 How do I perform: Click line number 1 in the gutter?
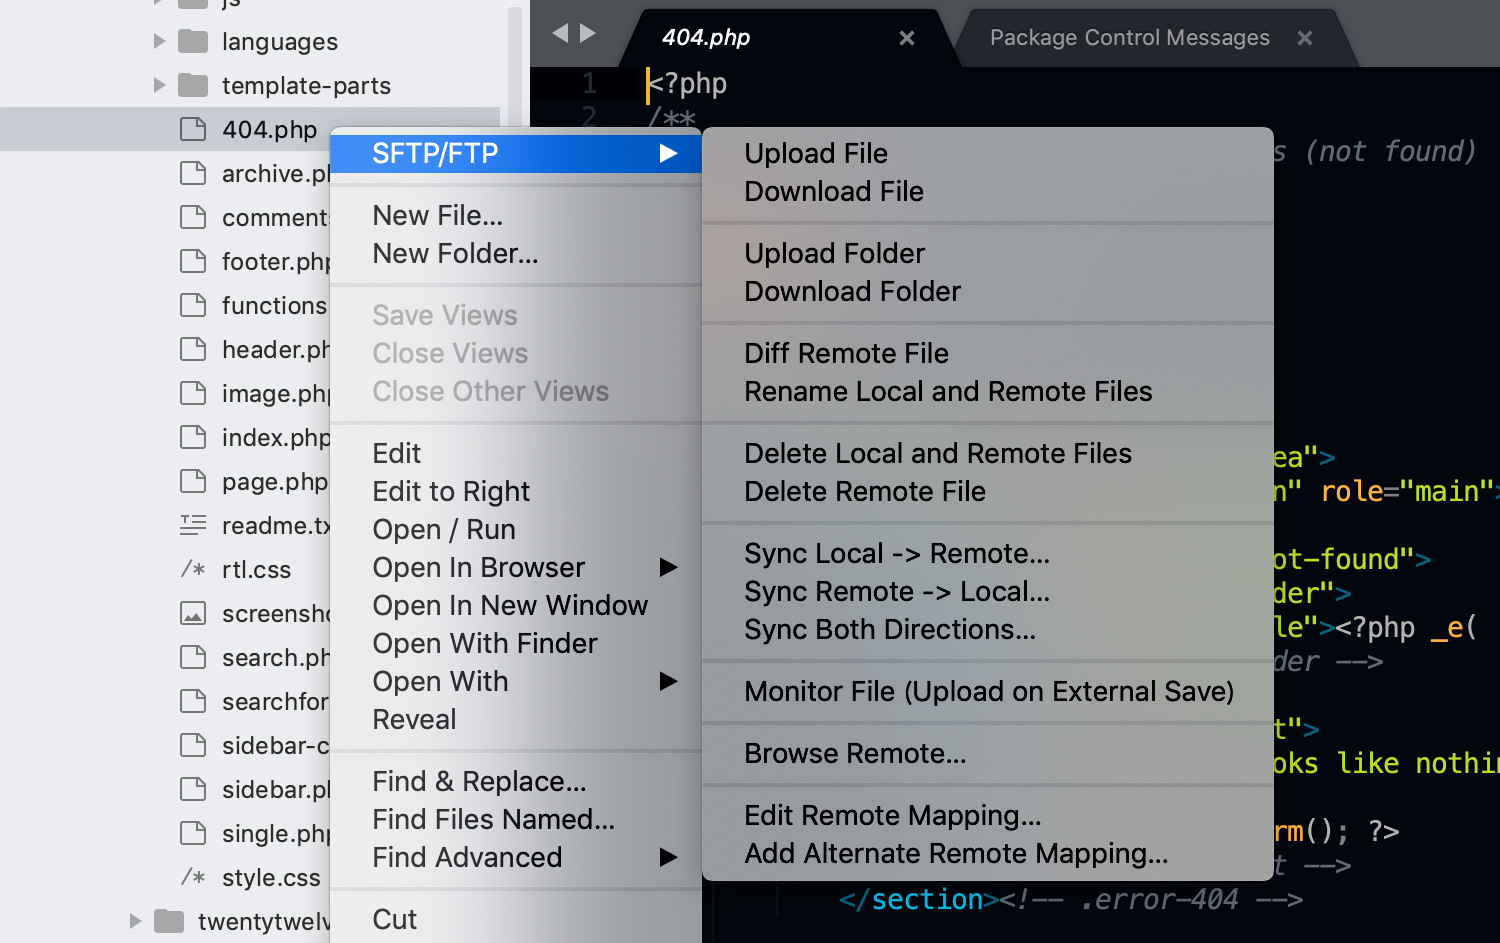pyautogui.click(x=589, y=83)
